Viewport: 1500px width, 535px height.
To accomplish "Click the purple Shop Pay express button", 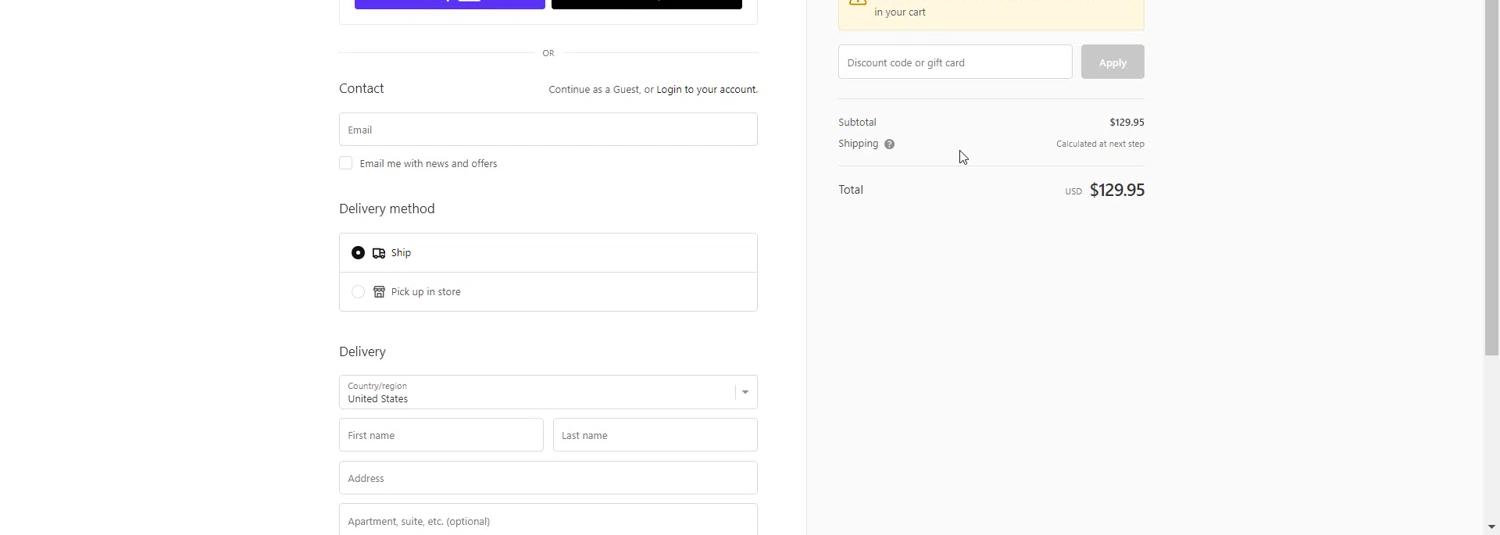I will pos(449,3).
